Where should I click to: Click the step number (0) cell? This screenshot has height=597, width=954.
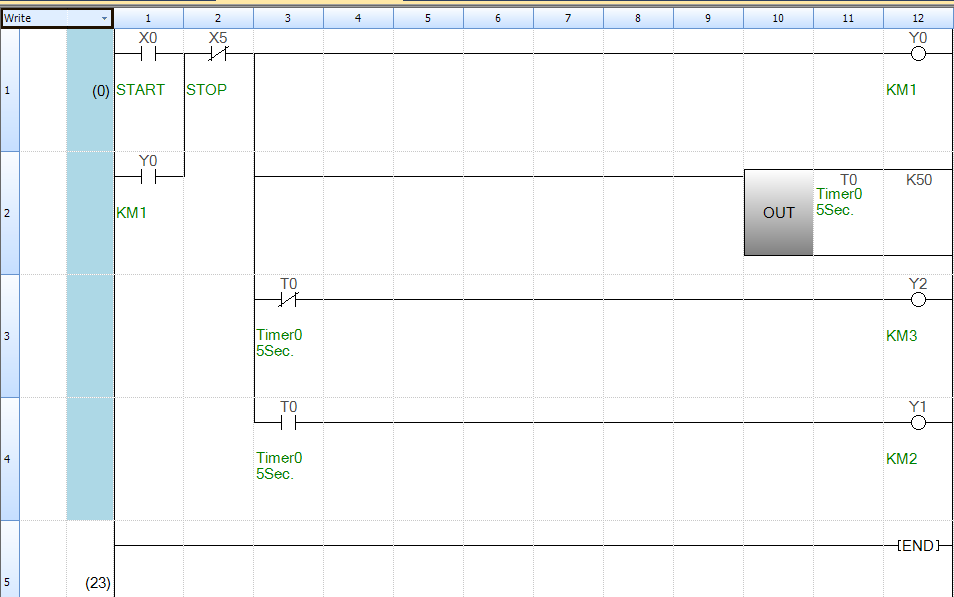pos(101,91)
